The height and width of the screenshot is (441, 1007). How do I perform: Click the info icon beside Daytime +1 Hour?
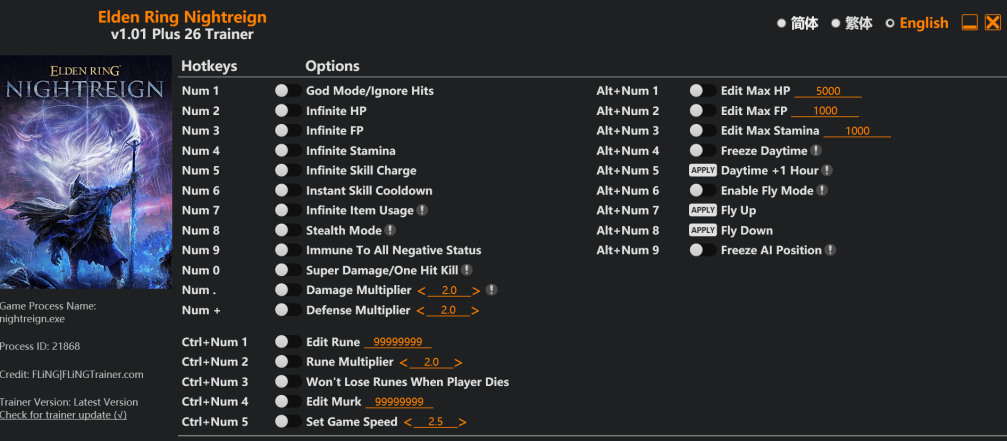[827, 170]
